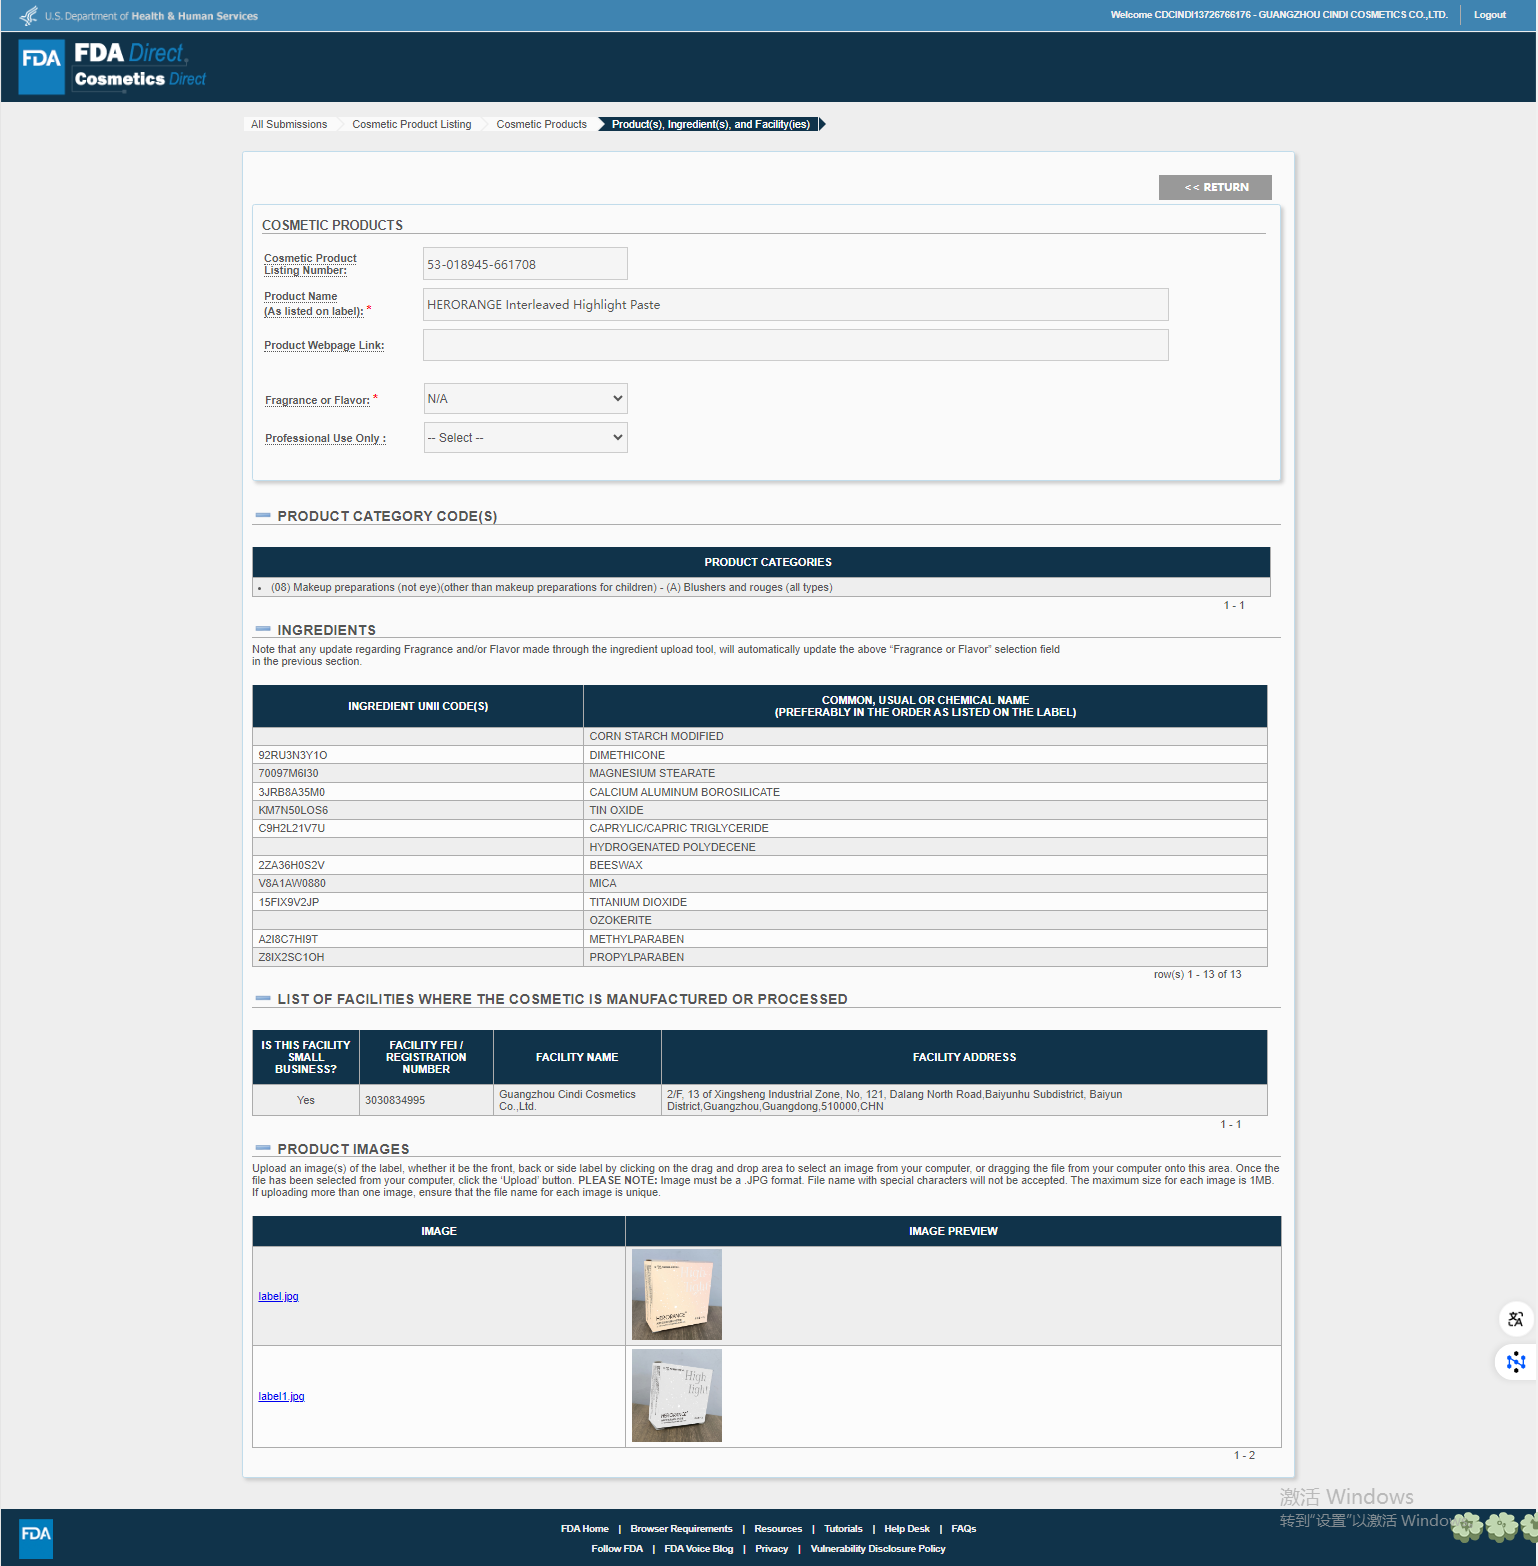
Task: Click the translate floating icon
Action: (x=1516, y=1319)
